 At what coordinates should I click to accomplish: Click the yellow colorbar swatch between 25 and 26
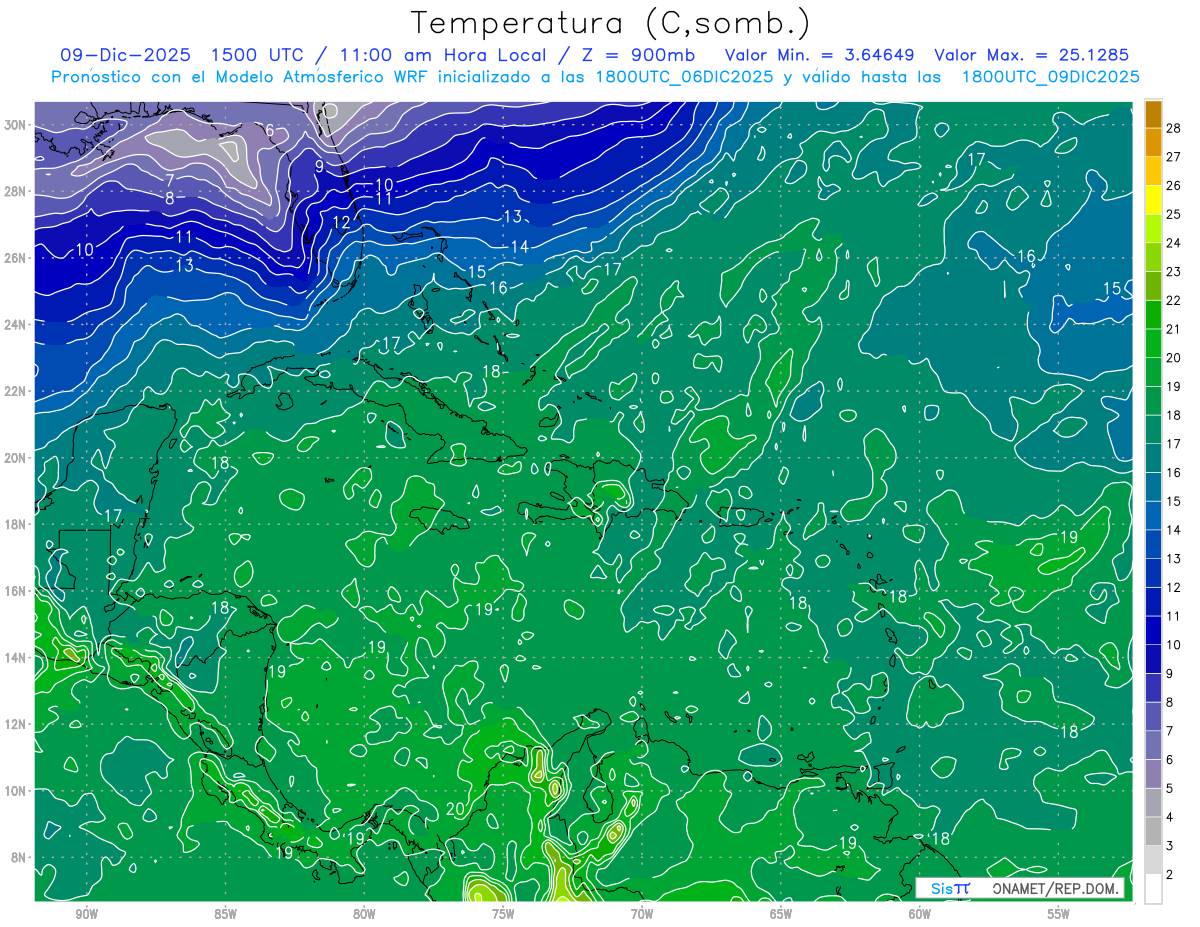point(1153,200)
